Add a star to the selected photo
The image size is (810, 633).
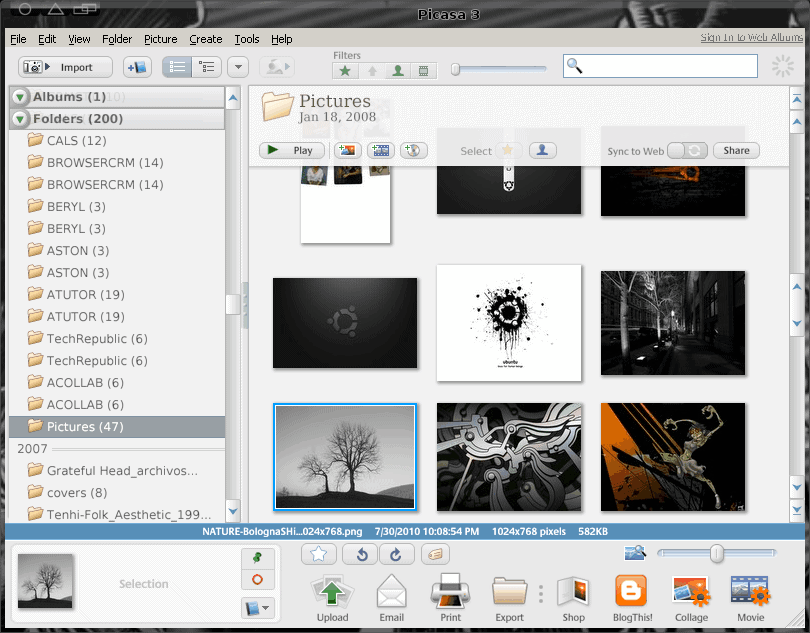pos(319,554)
